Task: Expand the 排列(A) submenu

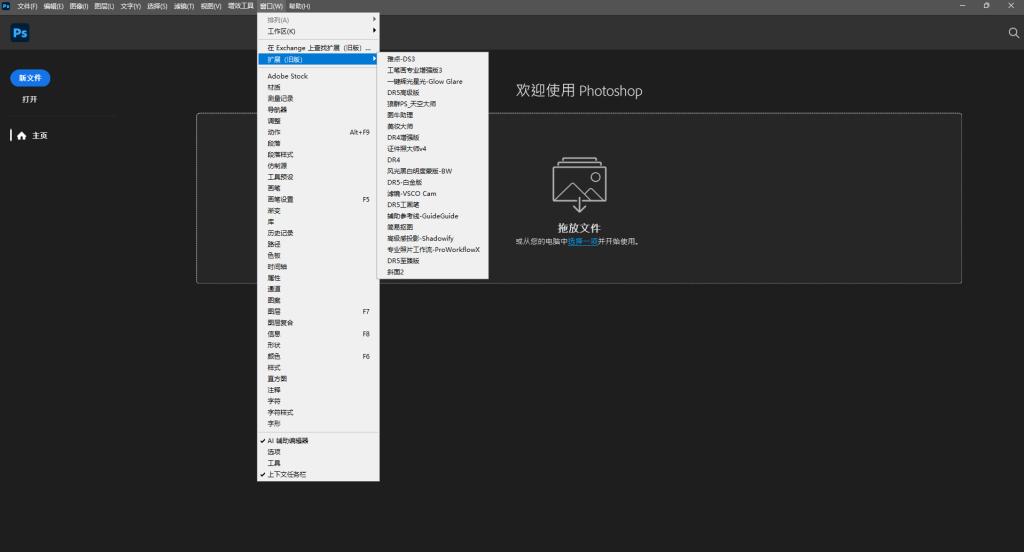Action: click(x=318, y=20)
